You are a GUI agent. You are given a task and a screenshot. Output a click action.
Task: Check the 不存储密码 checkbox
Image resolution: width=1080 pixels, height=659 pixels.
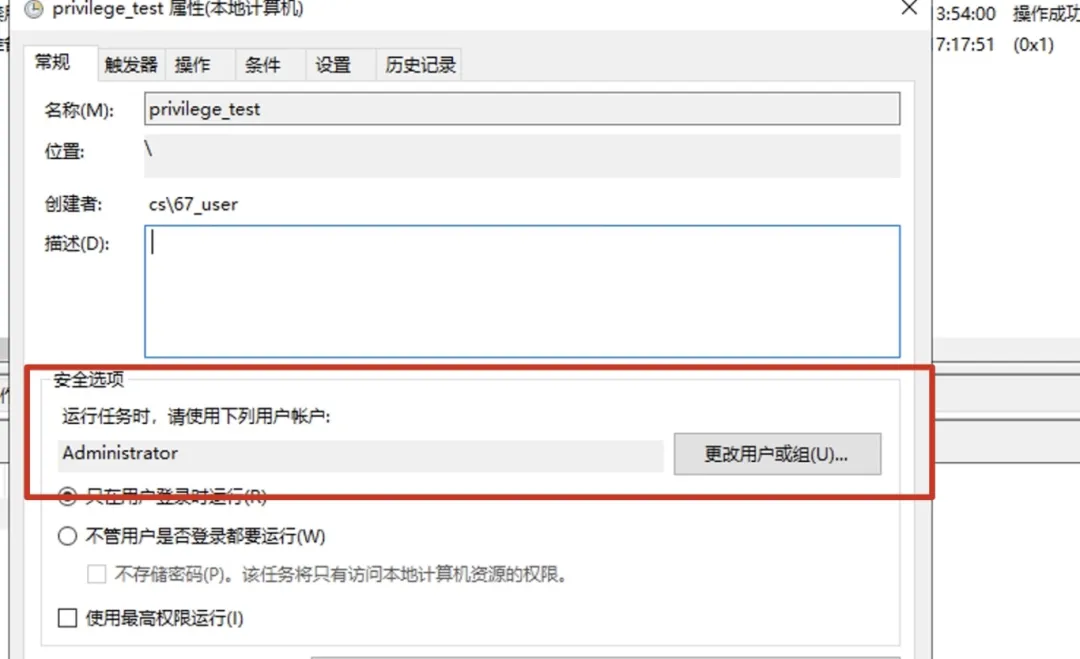pos(97,573)
